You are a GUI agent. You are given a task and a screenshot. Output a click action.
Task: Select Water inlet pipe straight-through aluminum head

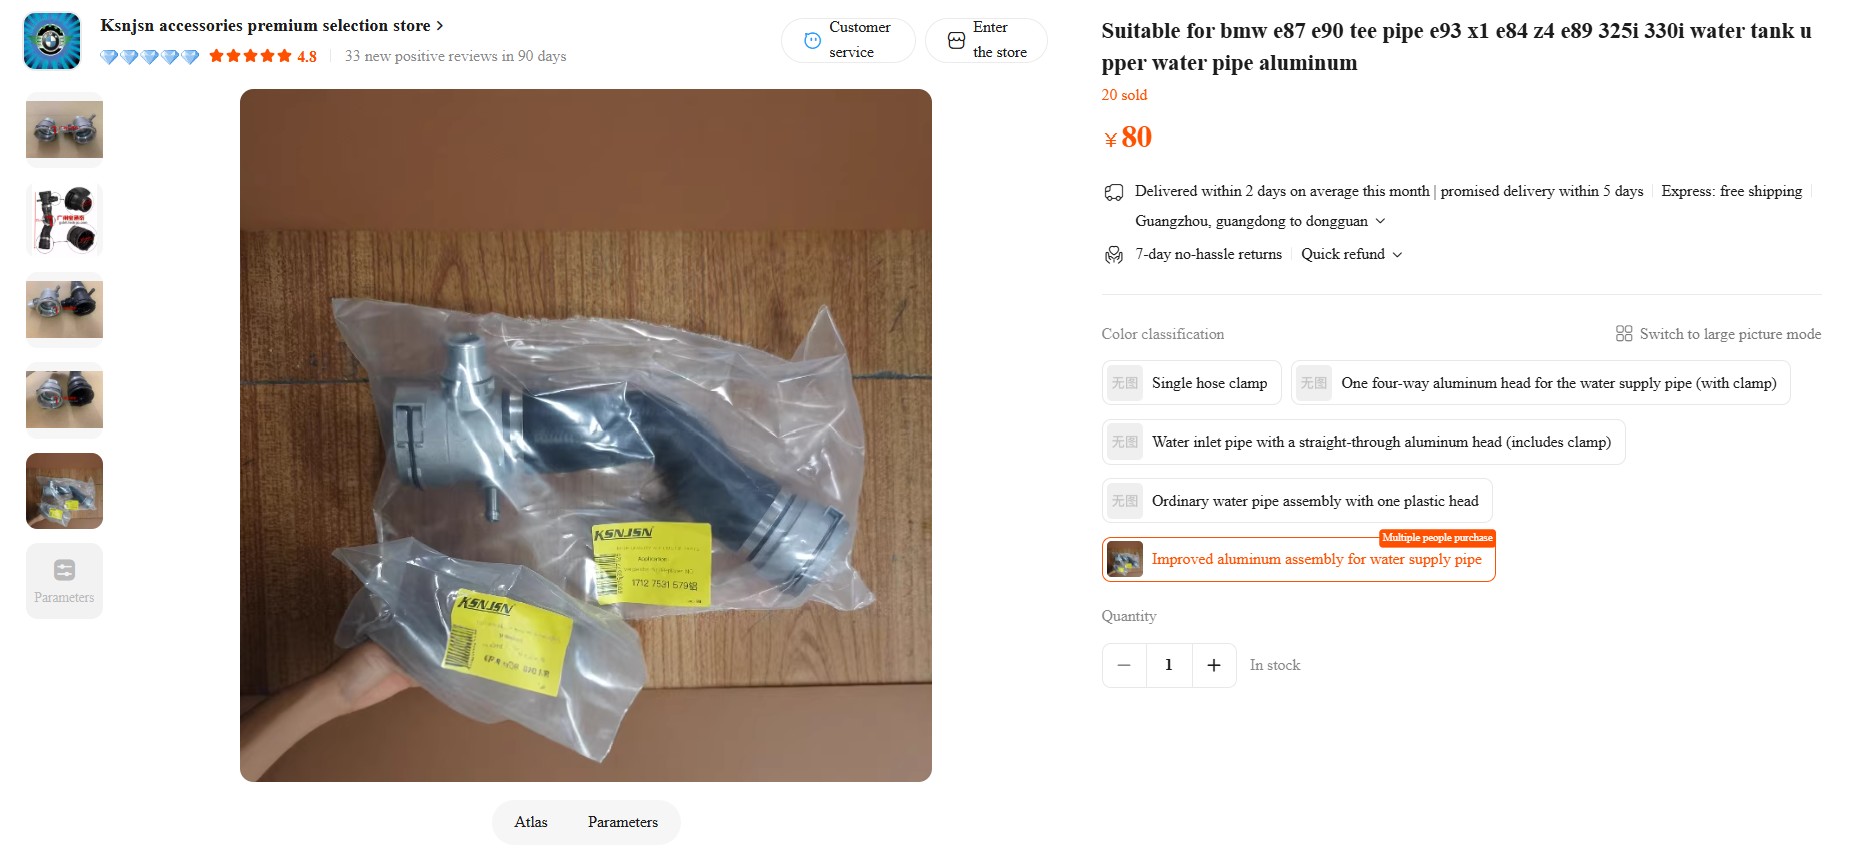pyautogui.click(x=1364, y=442)
